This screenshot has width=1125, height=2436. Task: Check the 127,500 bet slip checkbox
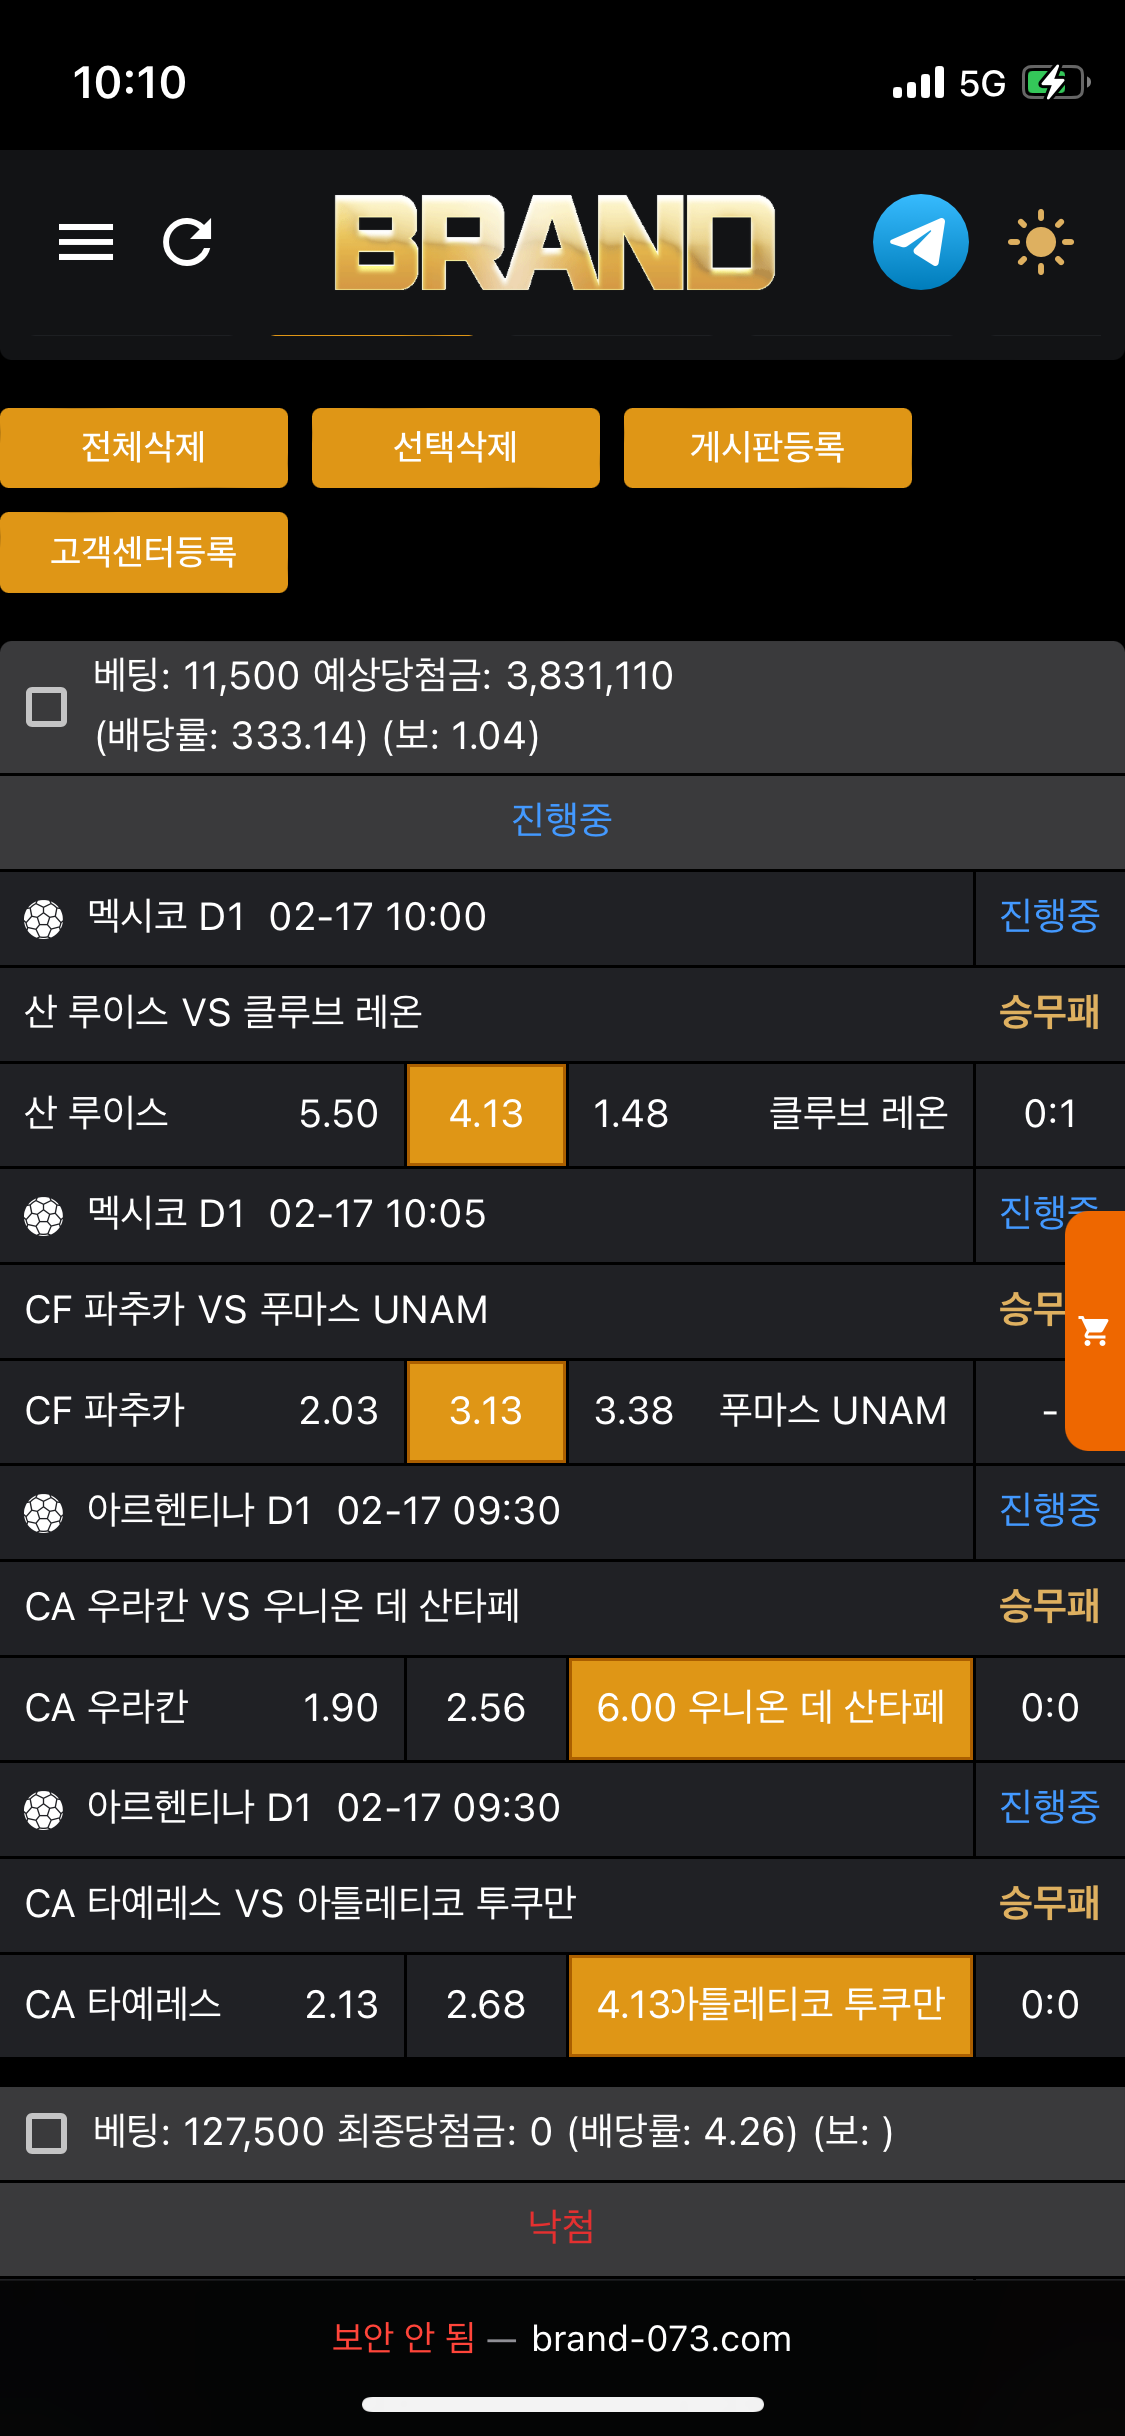(x=46, y=2133)
